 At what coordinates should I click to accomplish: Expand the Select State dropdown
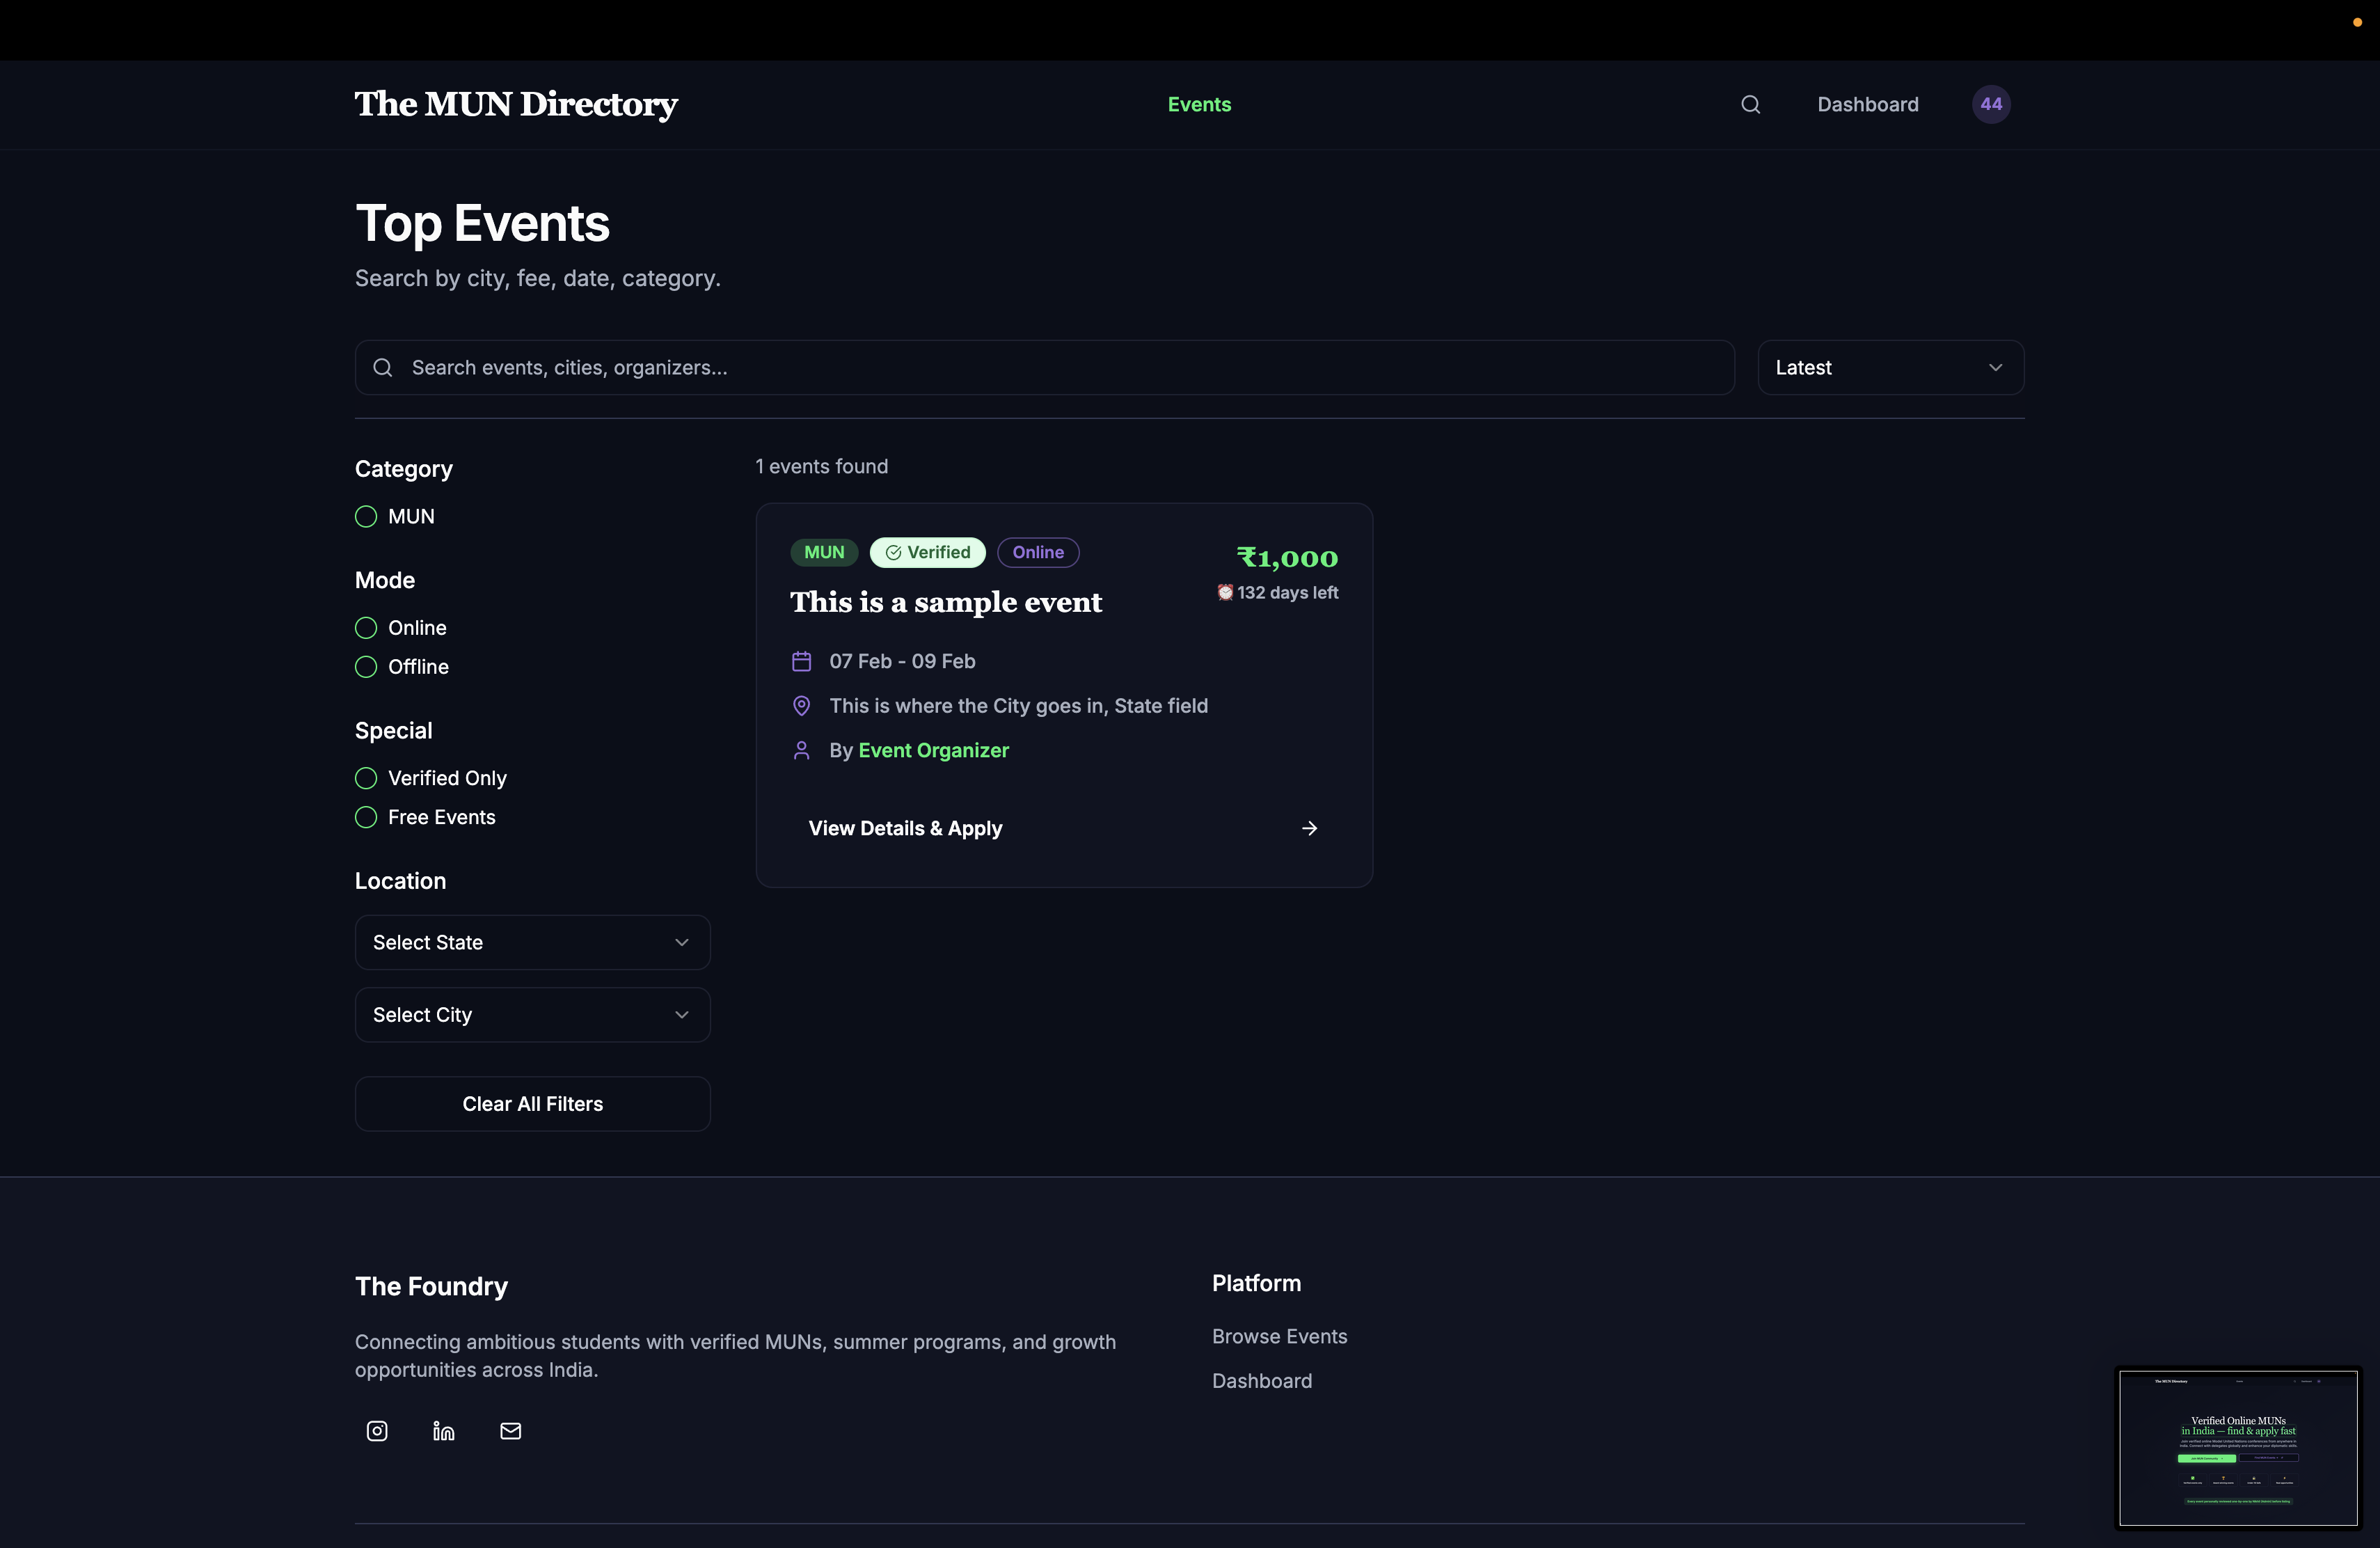pos(532,942)
